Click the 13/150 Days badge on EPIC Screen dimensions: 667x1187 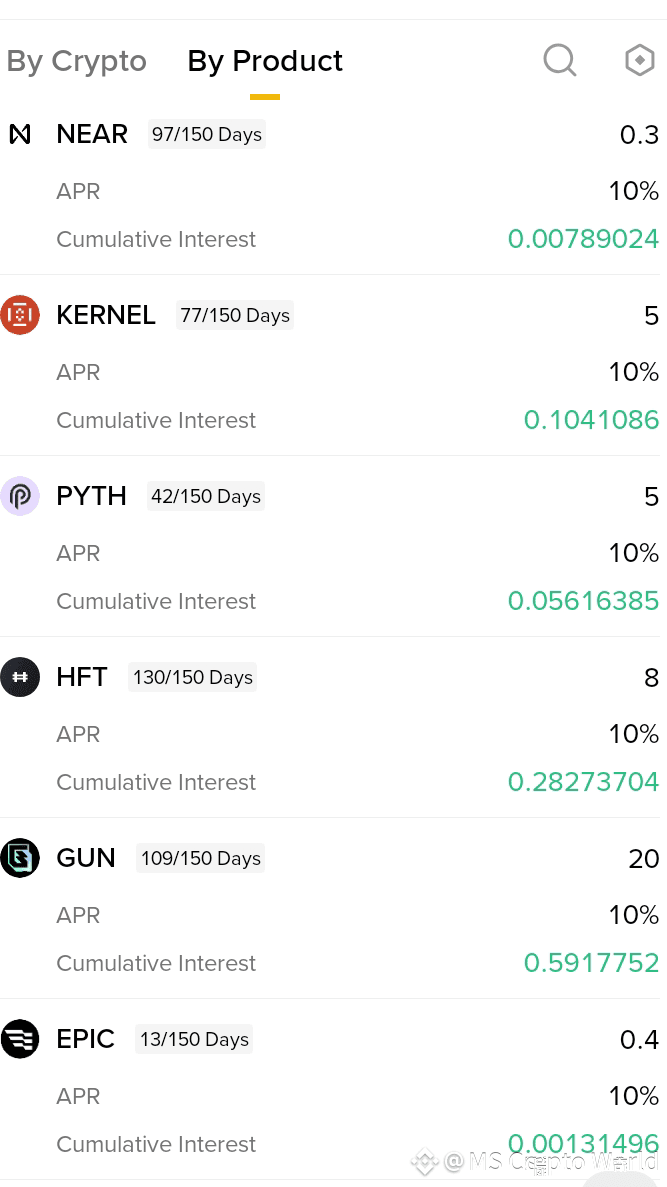click(193, 1039)
